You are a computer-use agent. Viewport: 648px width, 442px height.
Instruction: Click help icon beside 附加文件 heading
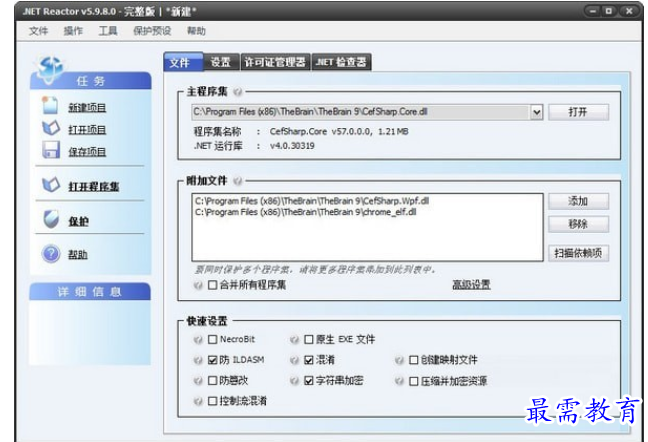237,181
